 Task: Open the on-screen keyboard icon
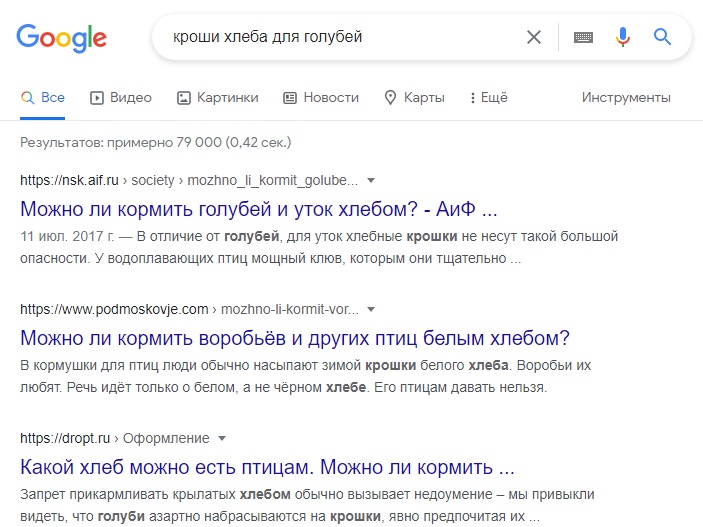pyautogui.click(x=583, y=37)
